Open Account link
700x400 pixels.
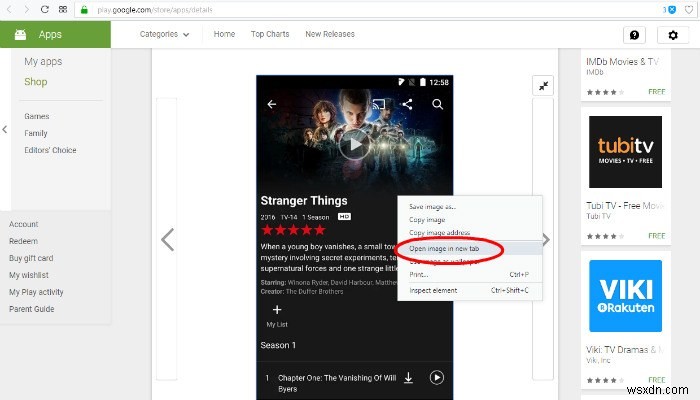(x=24, y=224)
